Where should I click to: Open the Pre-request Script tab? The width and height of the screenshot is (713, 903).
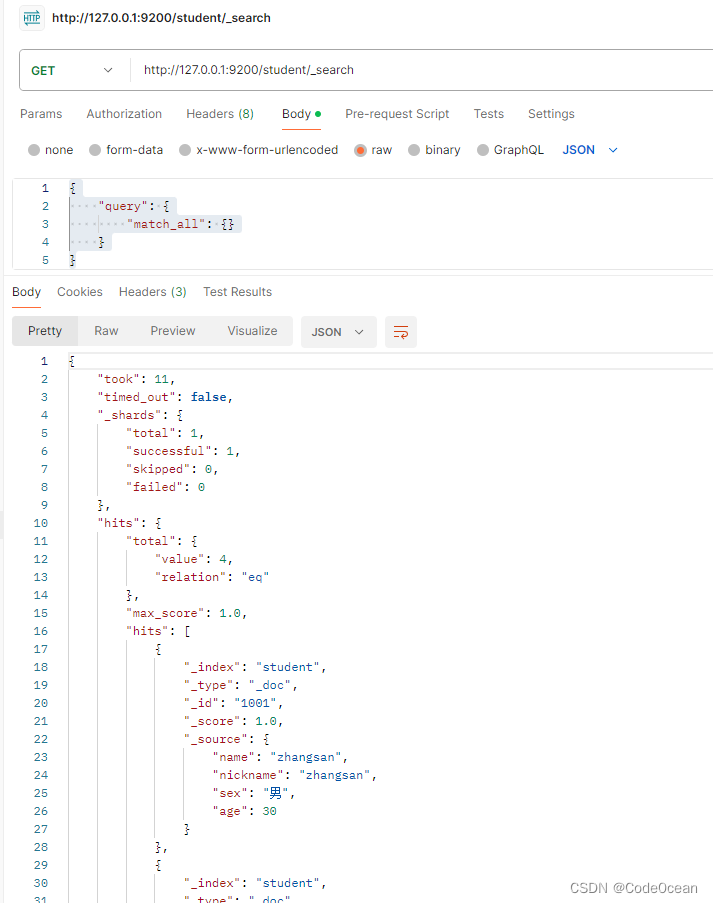(397, 114)
